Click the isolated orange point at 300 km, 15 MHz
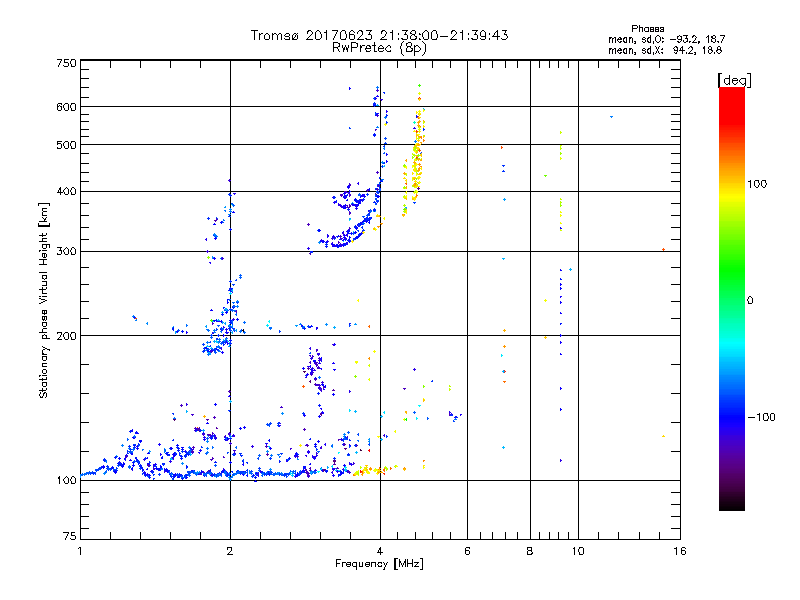Image resolution: width=800 pixels, height=600 pixels. click(663, 249)
